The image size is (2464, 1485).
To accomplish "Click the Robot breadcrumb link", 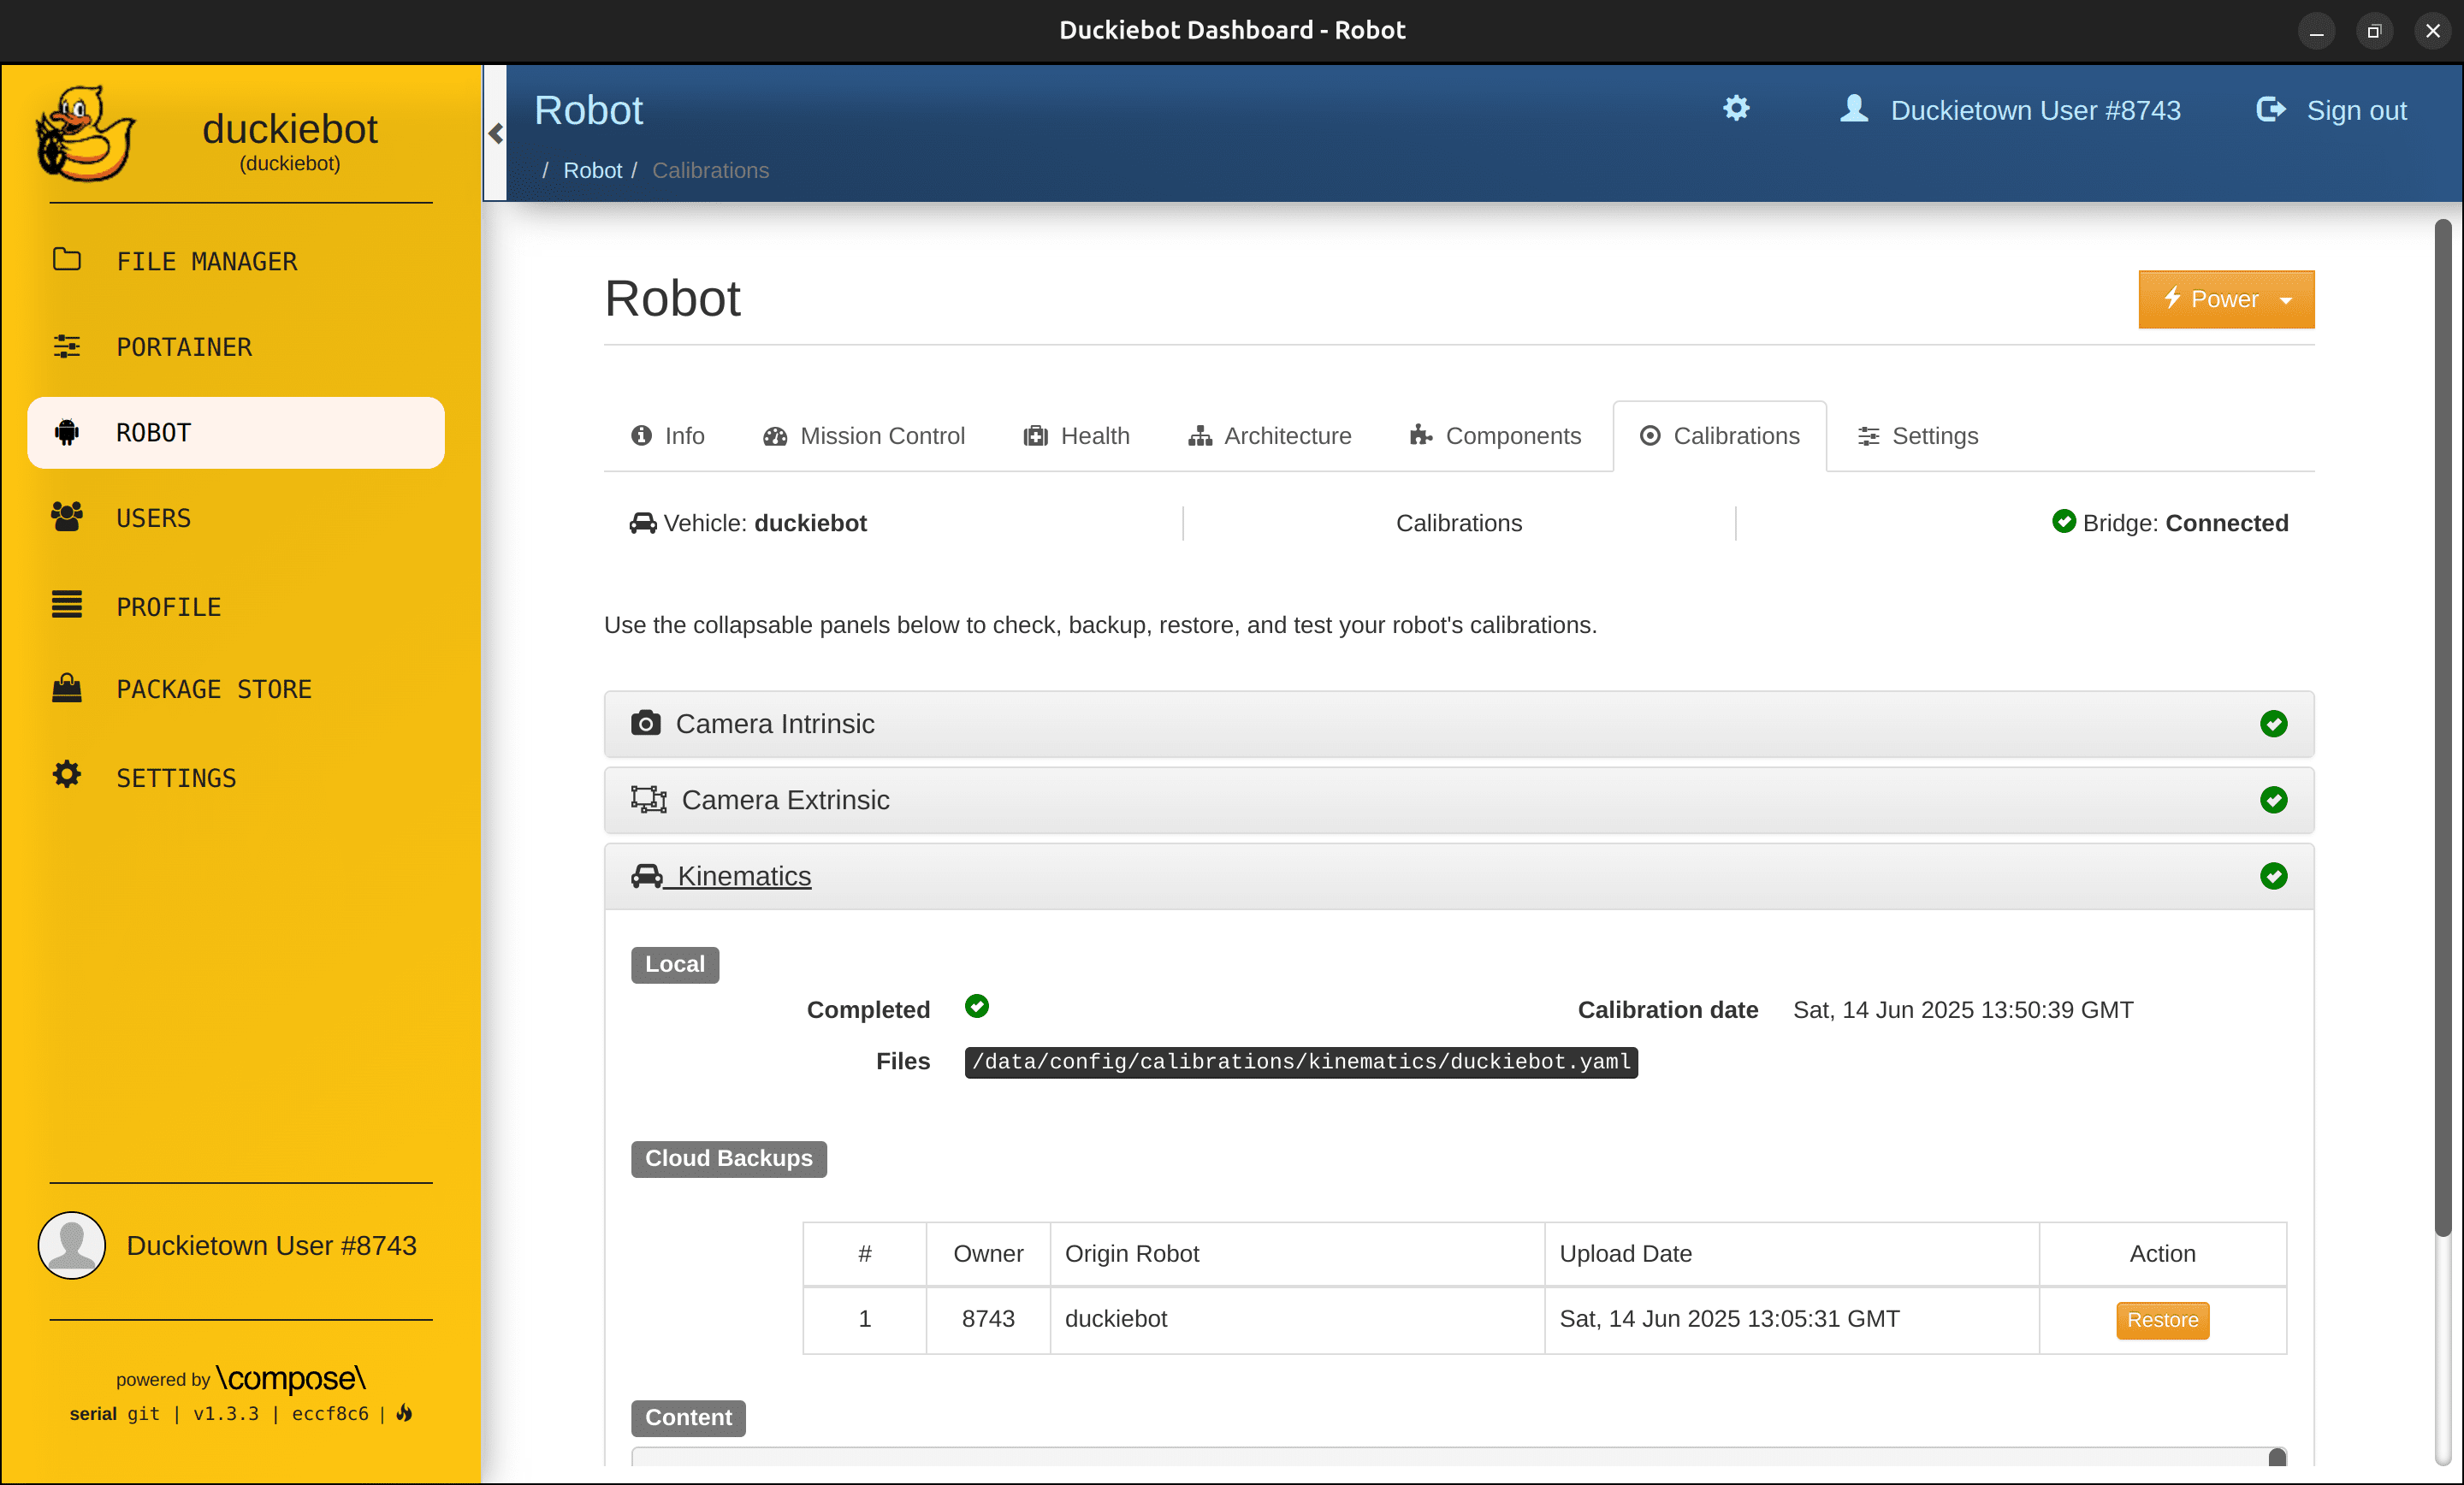I will (592, 170).
